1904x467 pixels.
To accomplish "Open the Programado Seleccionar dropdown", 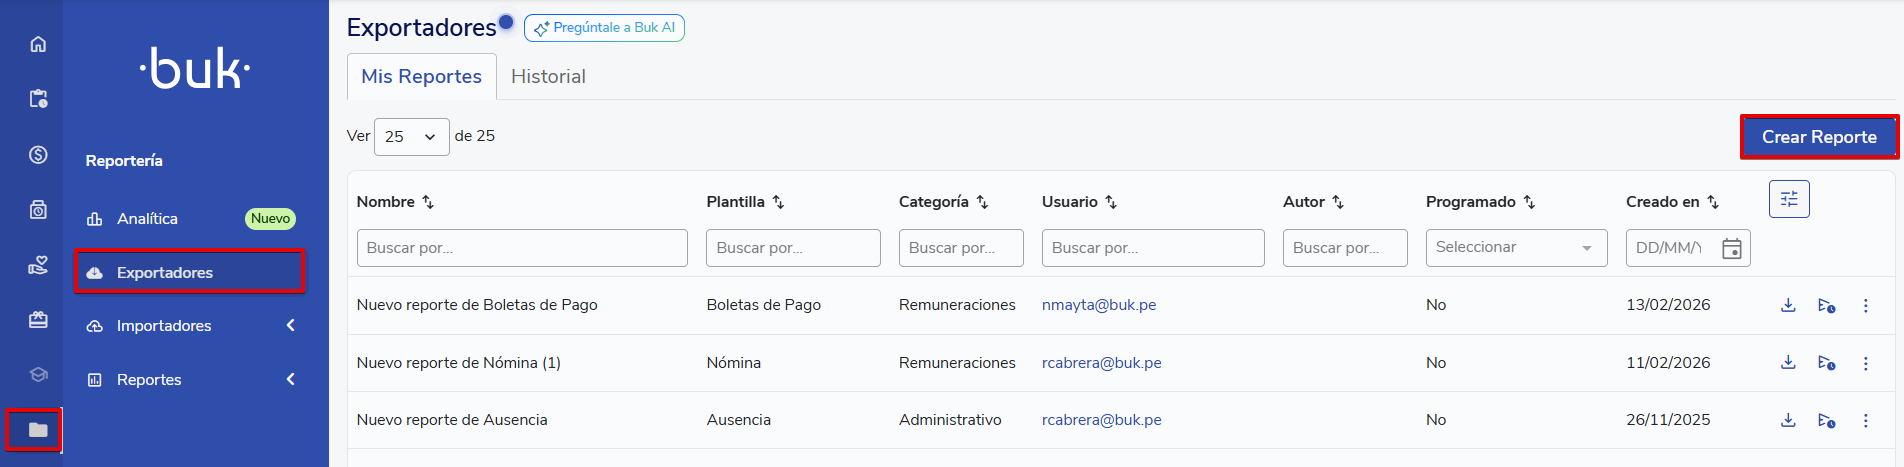I will (x=1515, y=248).
